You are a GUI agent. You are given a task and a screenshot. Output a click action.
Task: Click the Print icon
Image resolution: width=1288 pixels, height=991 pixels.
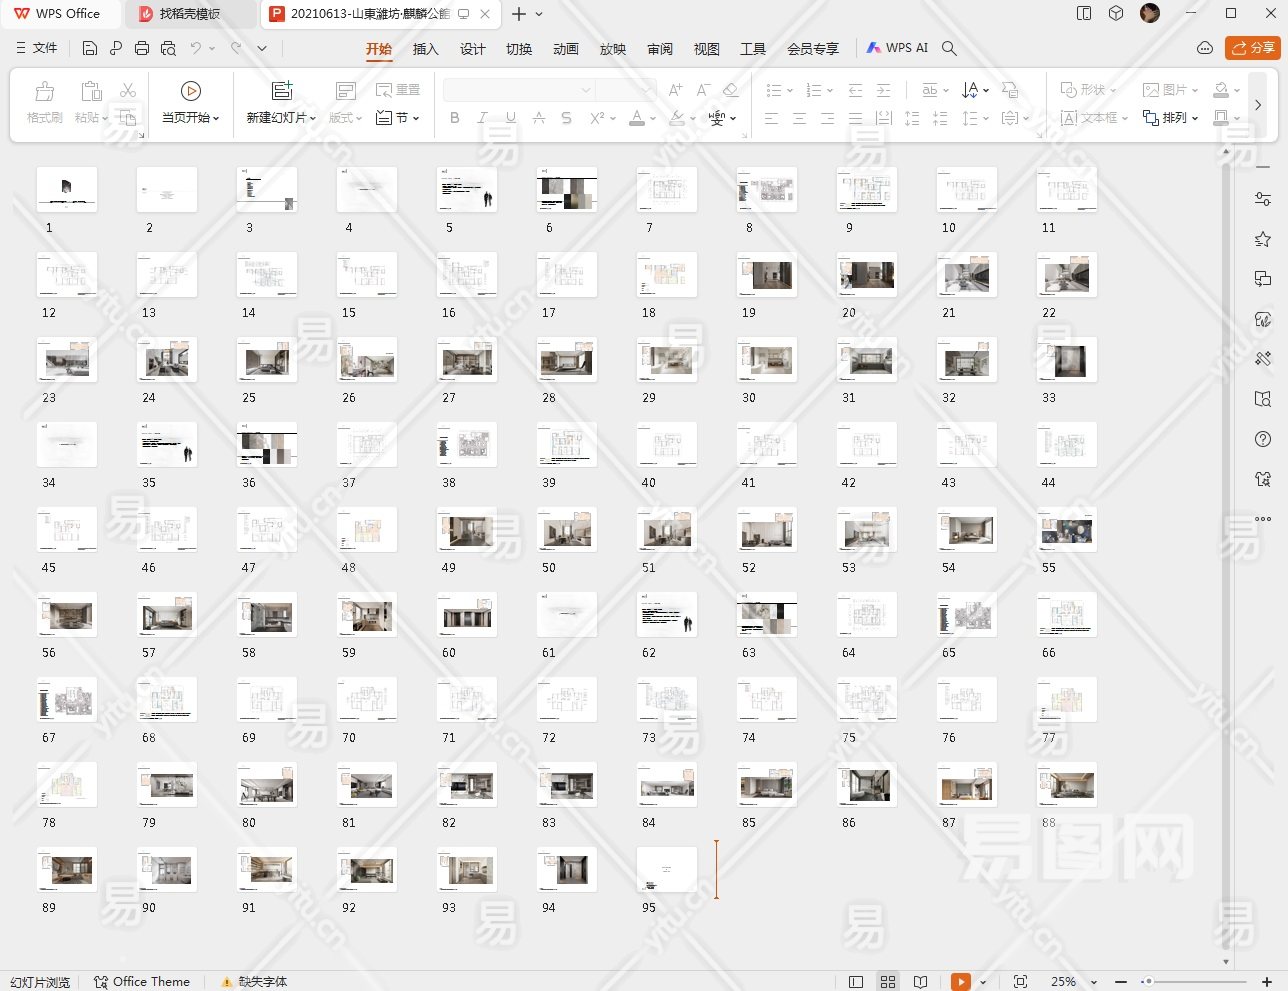click(x=142, y=48)
